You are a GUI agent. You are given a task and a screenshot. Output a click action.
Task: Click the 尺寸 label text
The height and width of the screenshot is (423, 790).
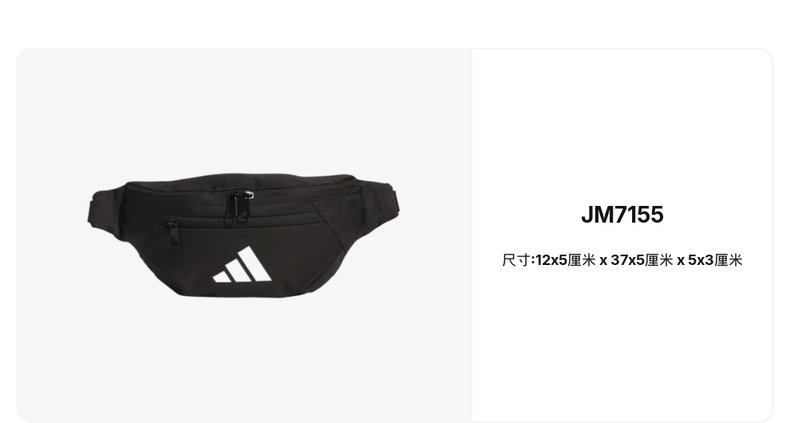point(516,260)
